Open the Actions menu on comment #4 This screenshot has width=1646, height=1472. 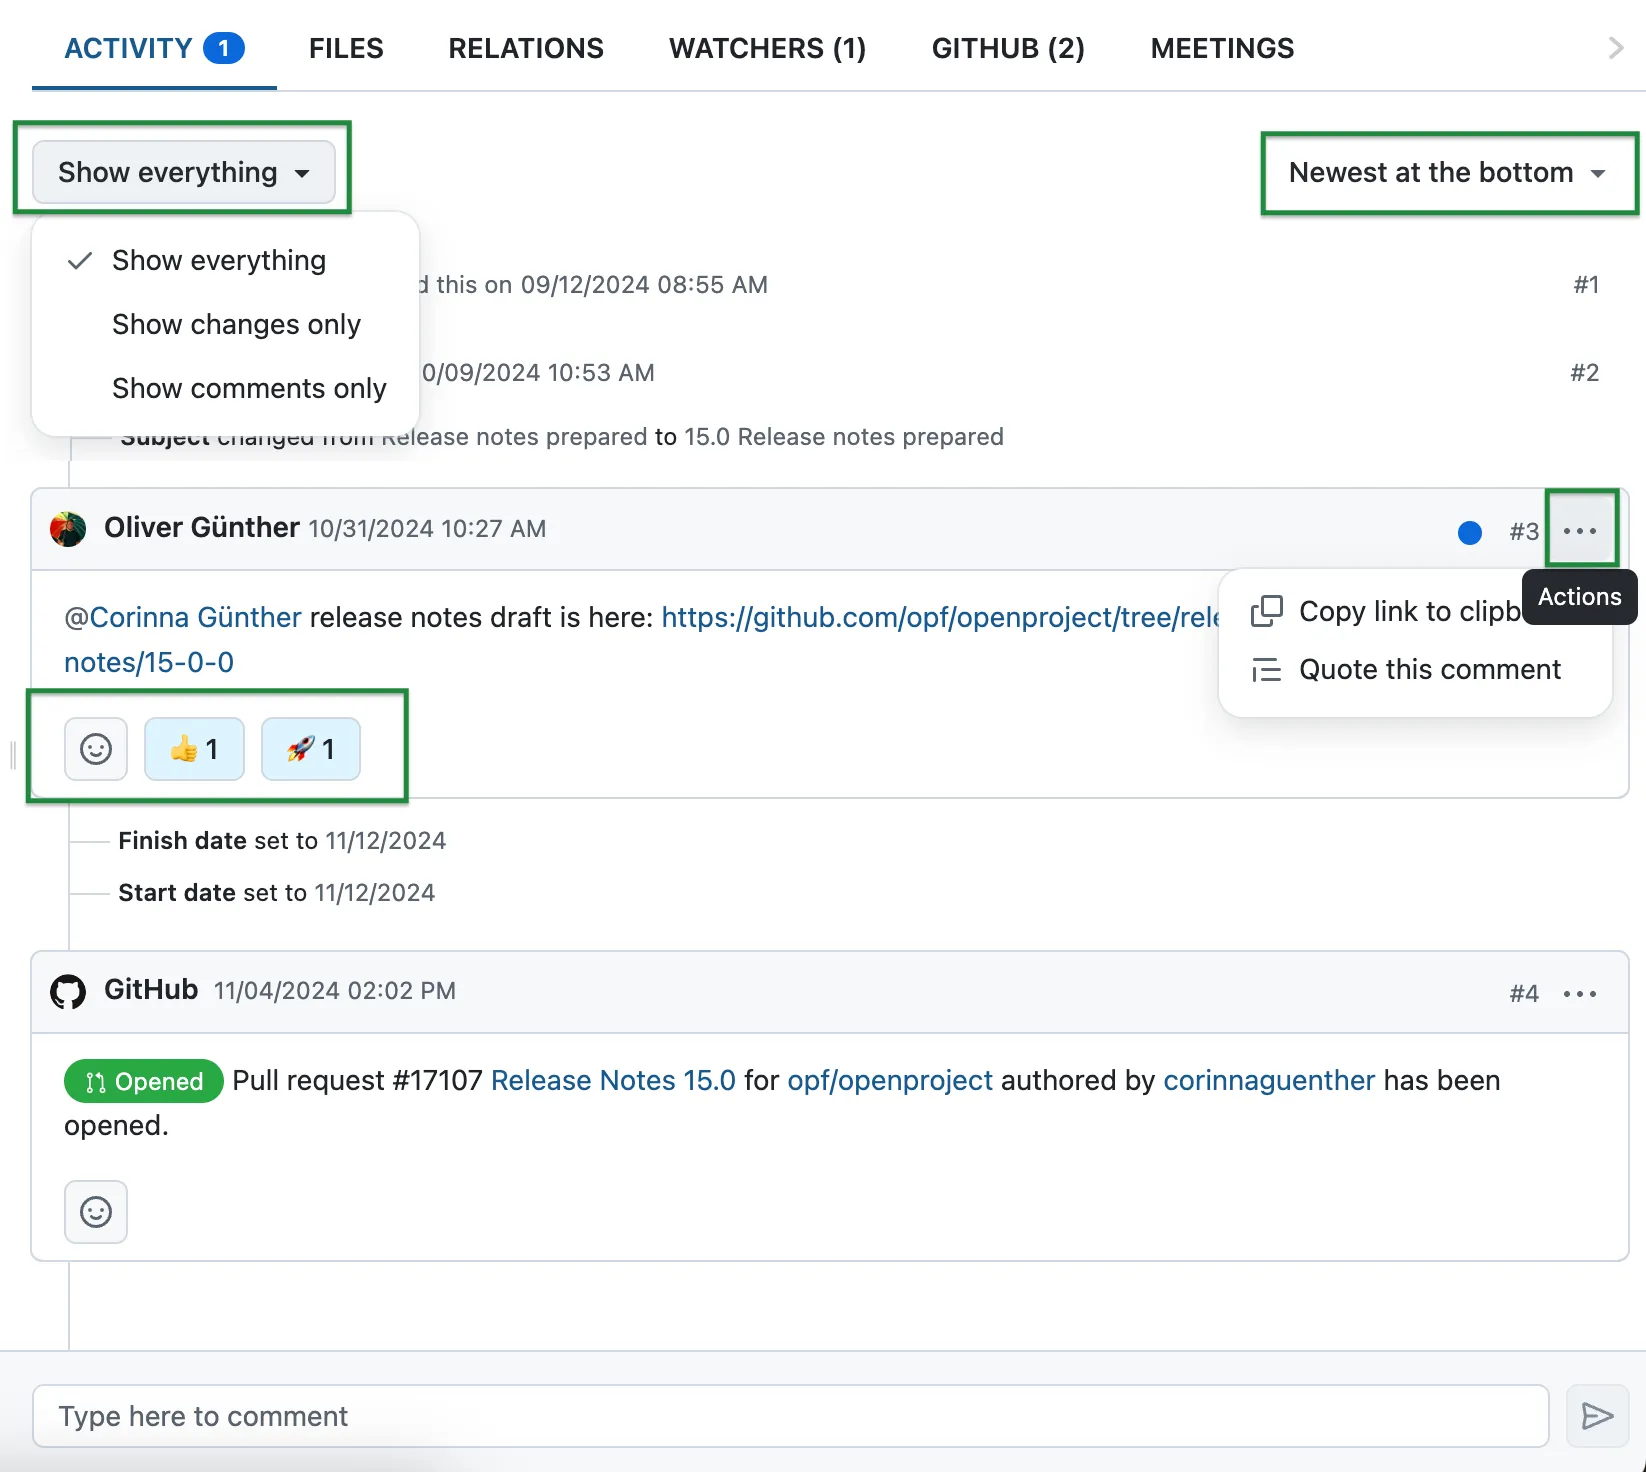(x=1579, y=993)
